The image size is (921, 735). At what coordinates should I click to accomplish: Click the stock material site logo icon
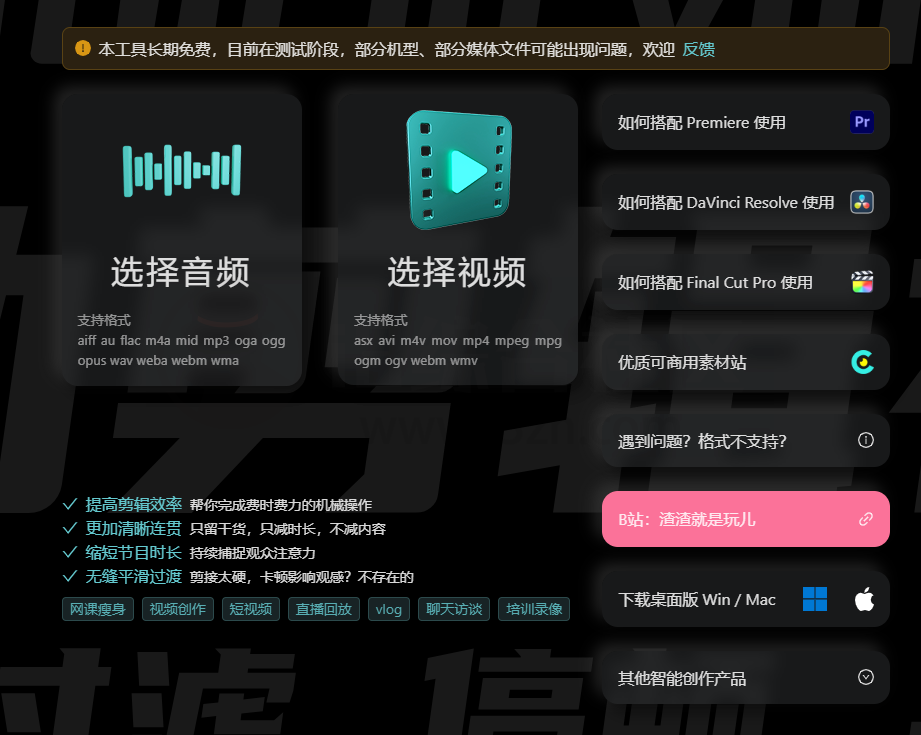tap(862, 362)
